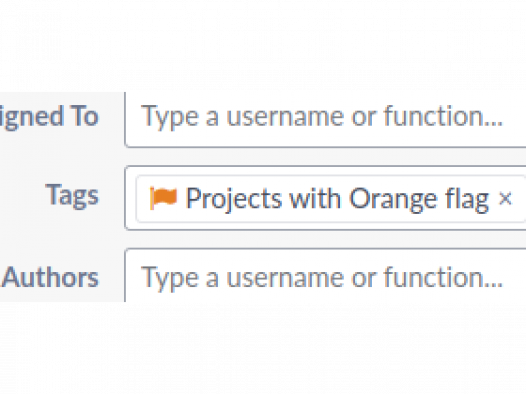Delete the orange flag tag with ×
526x394 pixels.
click(505, 198)
